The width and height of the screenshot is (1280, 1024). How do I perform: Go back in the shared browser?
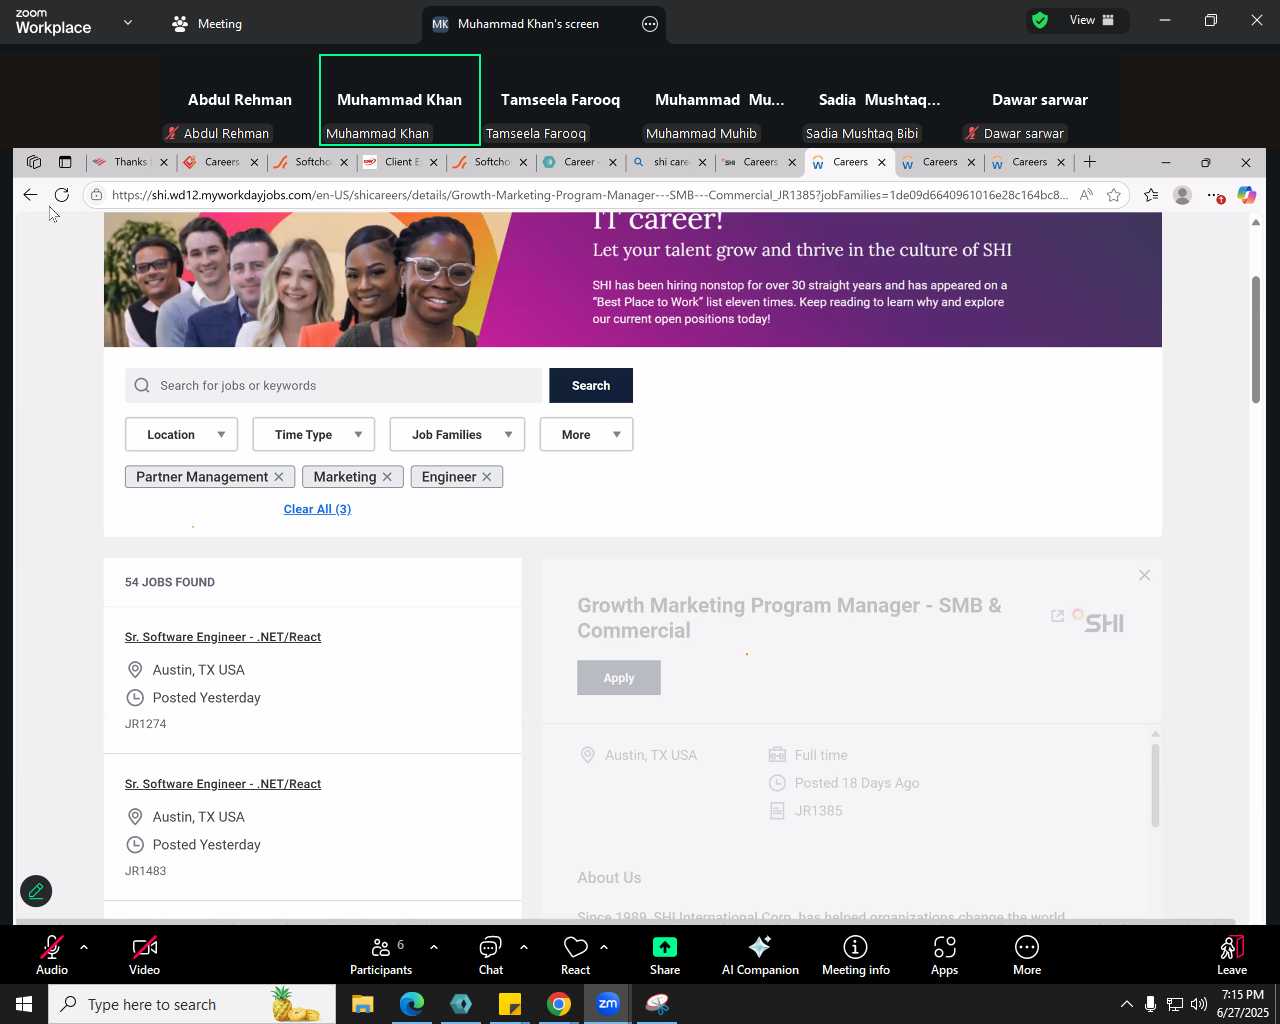[30, 195]
